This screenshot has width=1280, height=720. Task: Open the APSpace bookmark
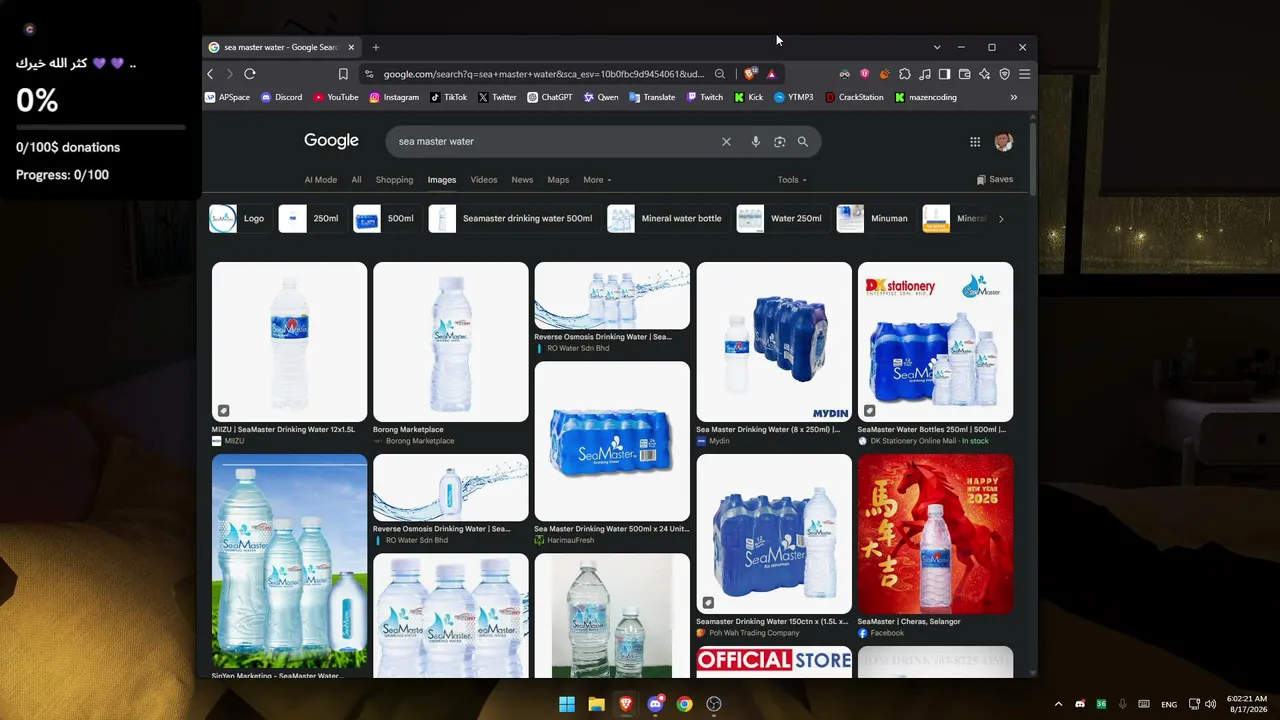tap(227, 97)
